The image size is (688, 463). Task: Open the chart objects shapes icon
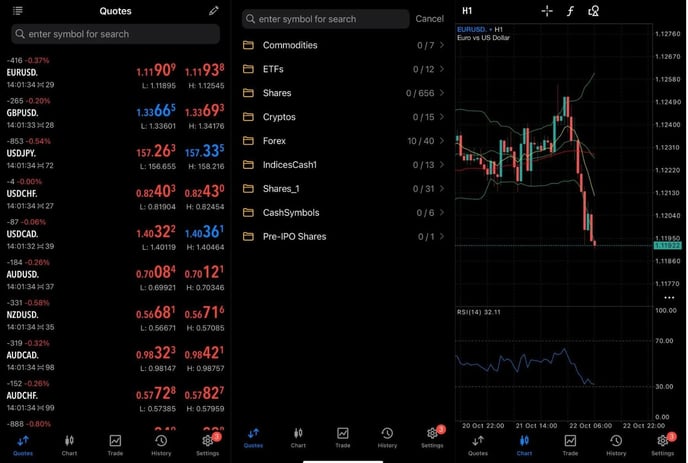click(593, 11)
